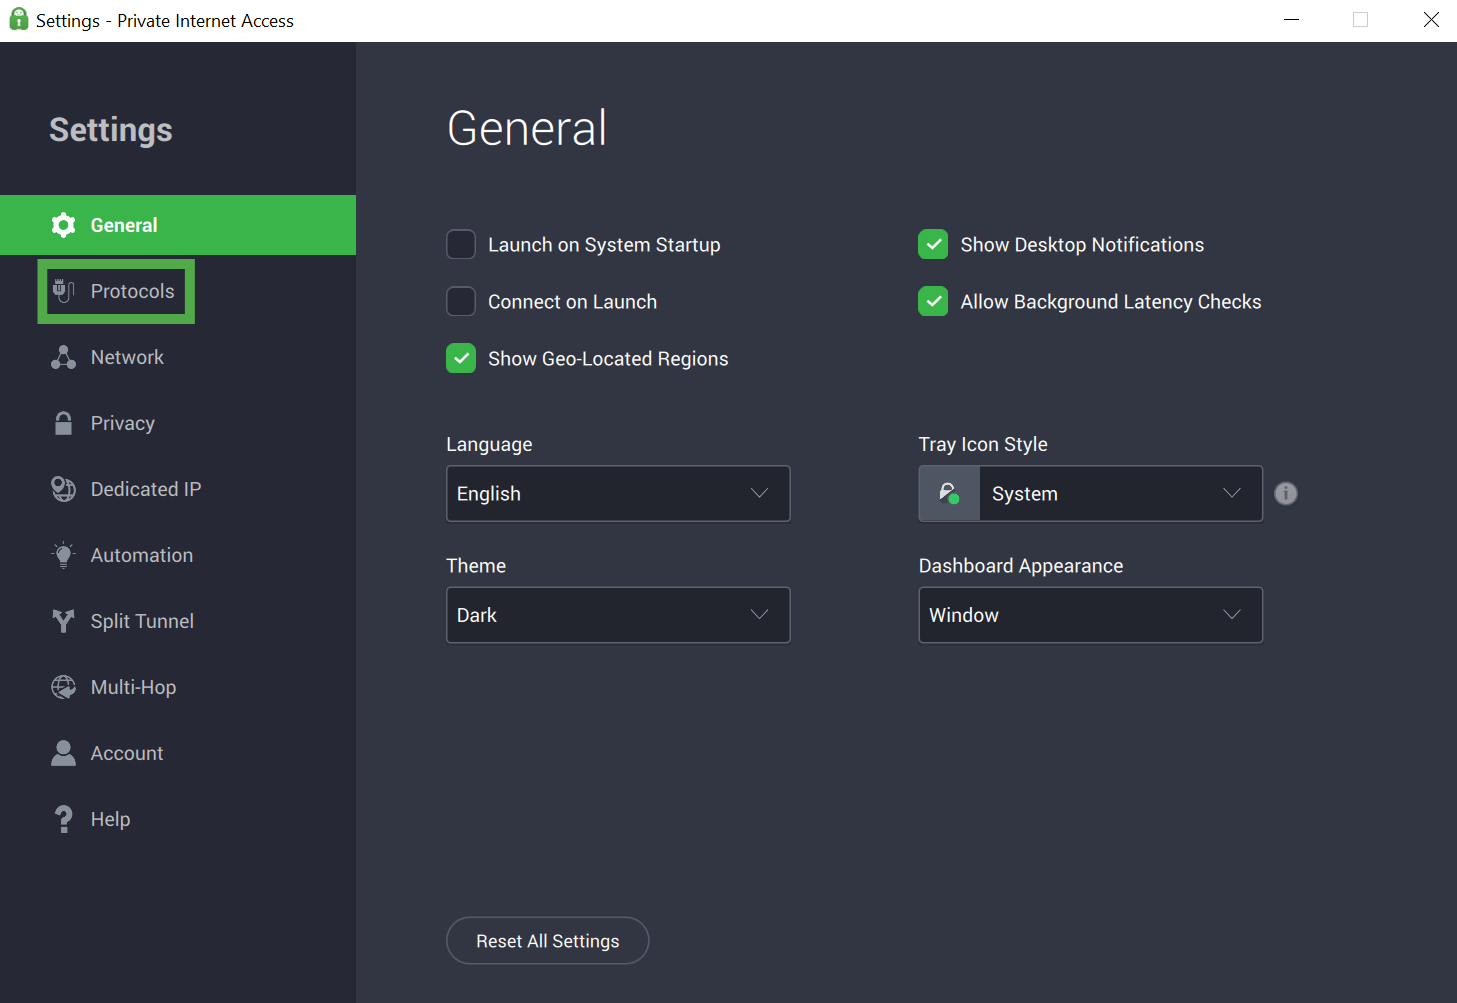The height and width of the screenshot is (1003, 1457).
Task: Expand the Theme dropdown set to Dark
Action: coord(618,615)
